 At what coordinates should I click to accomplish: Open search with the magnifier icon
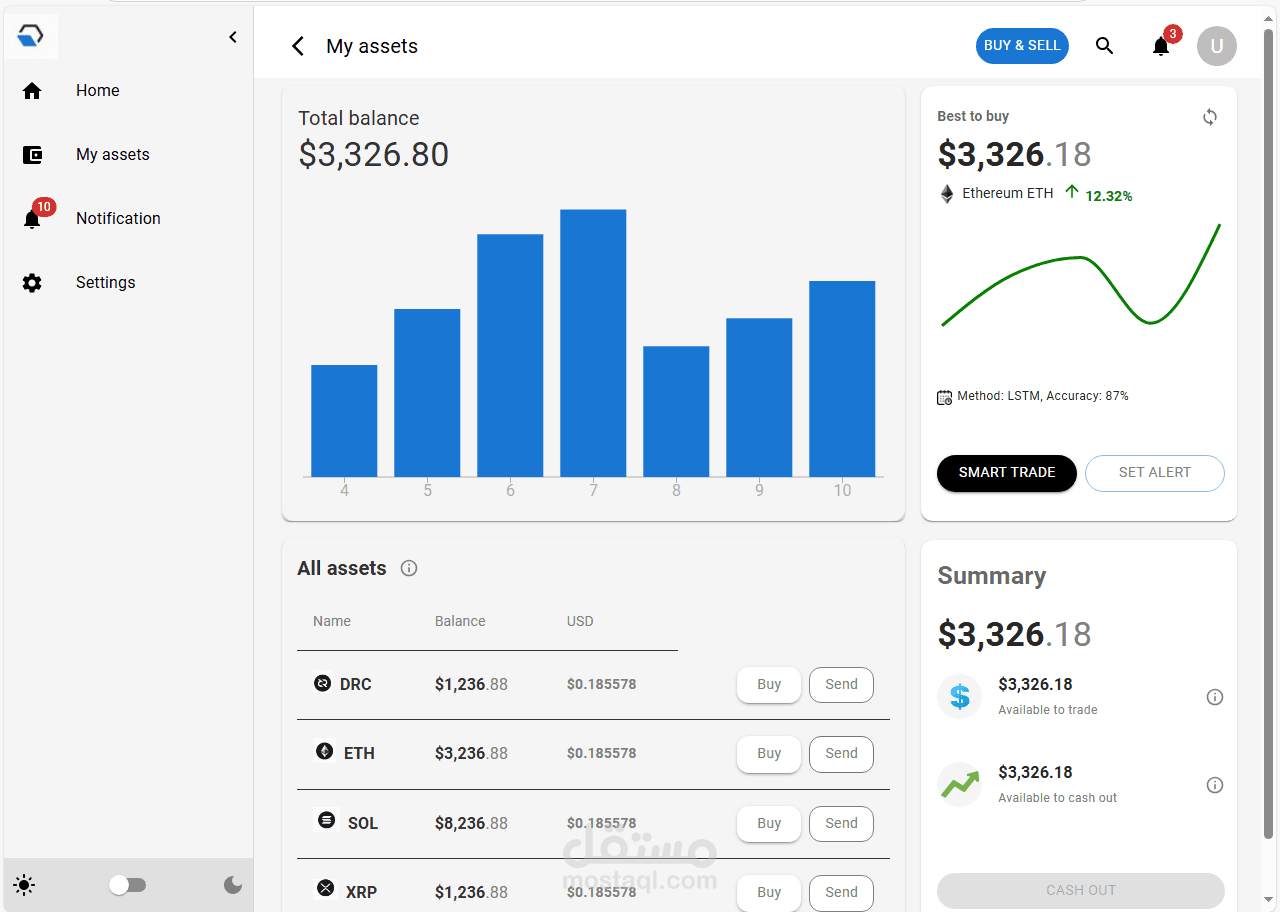1104,46
